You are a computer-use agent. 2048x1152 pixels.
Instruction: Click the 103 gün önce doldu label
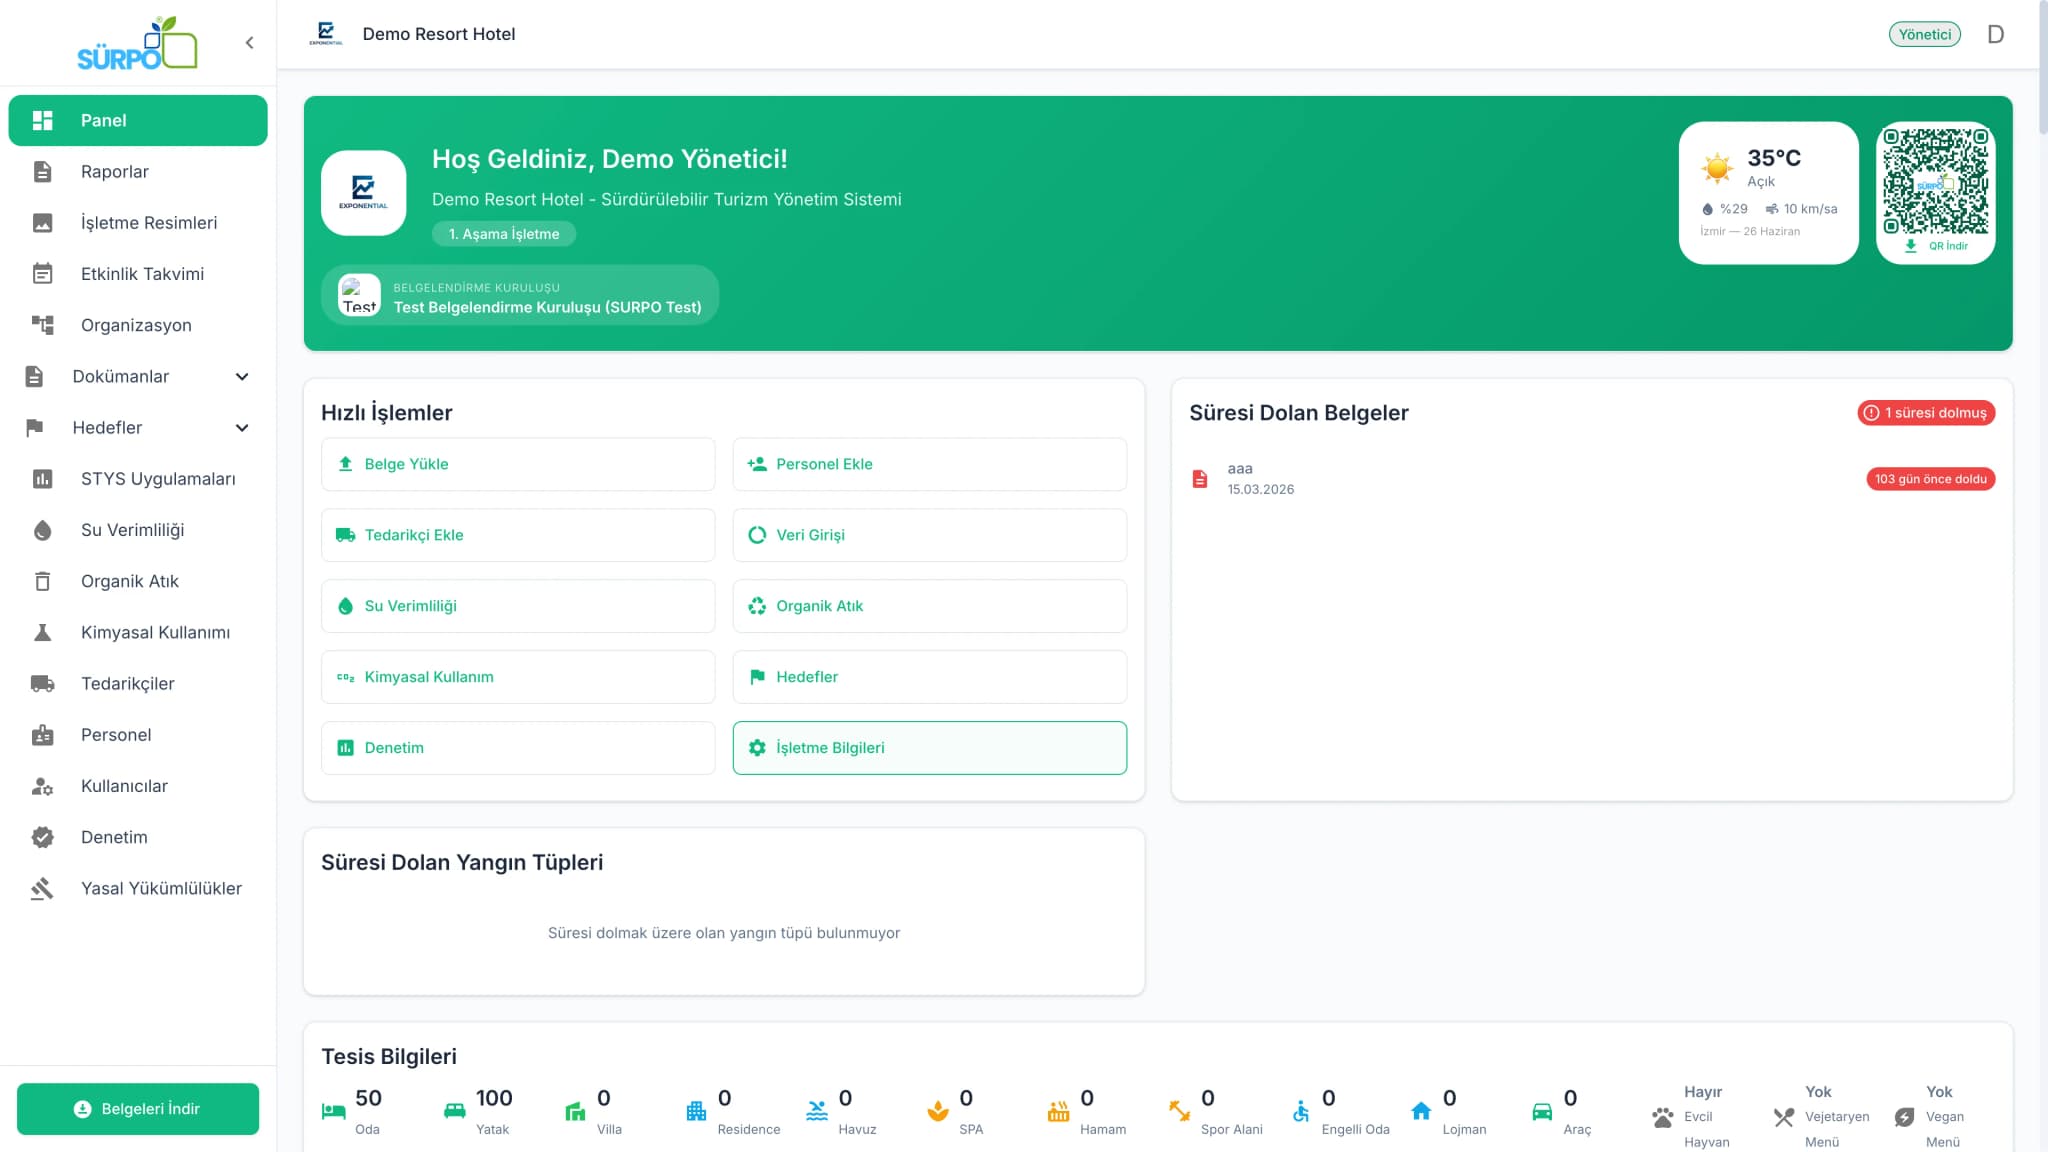[1930, 479]
